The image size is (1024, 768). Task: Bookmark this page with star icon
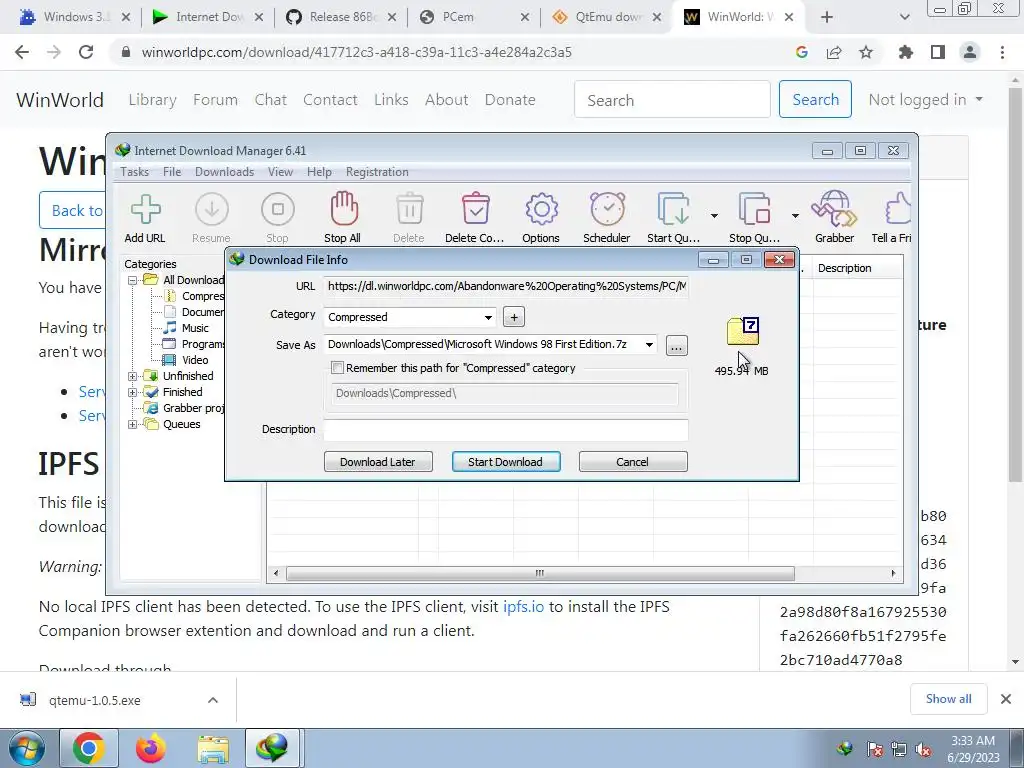(x=866, y=52)
